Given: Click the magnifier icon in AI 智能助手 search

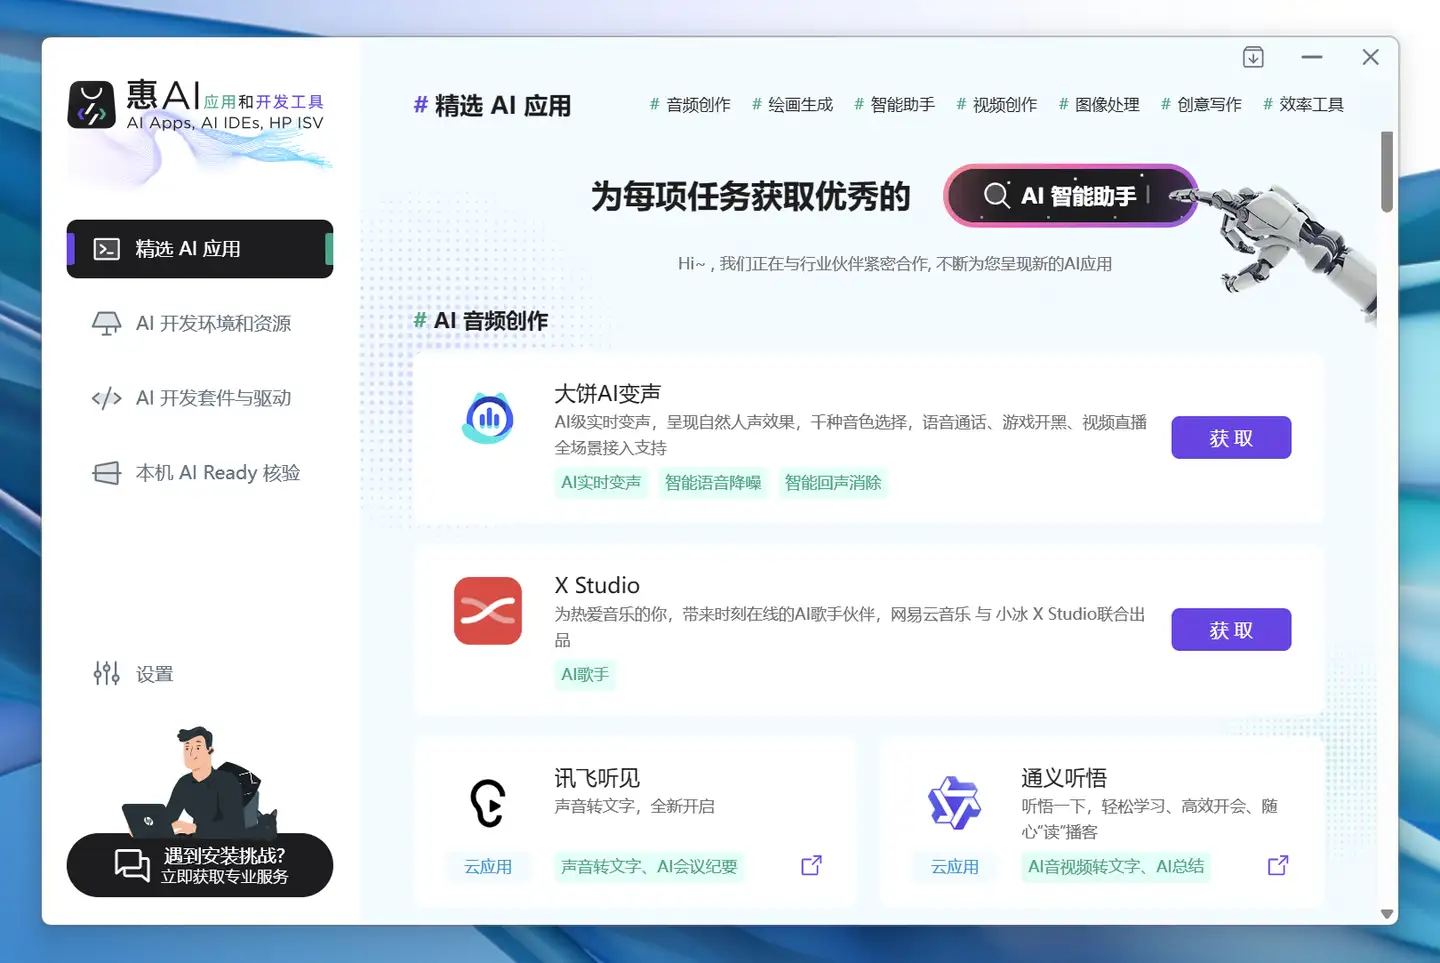Looking at the screenshot, I should pos(996,195).
